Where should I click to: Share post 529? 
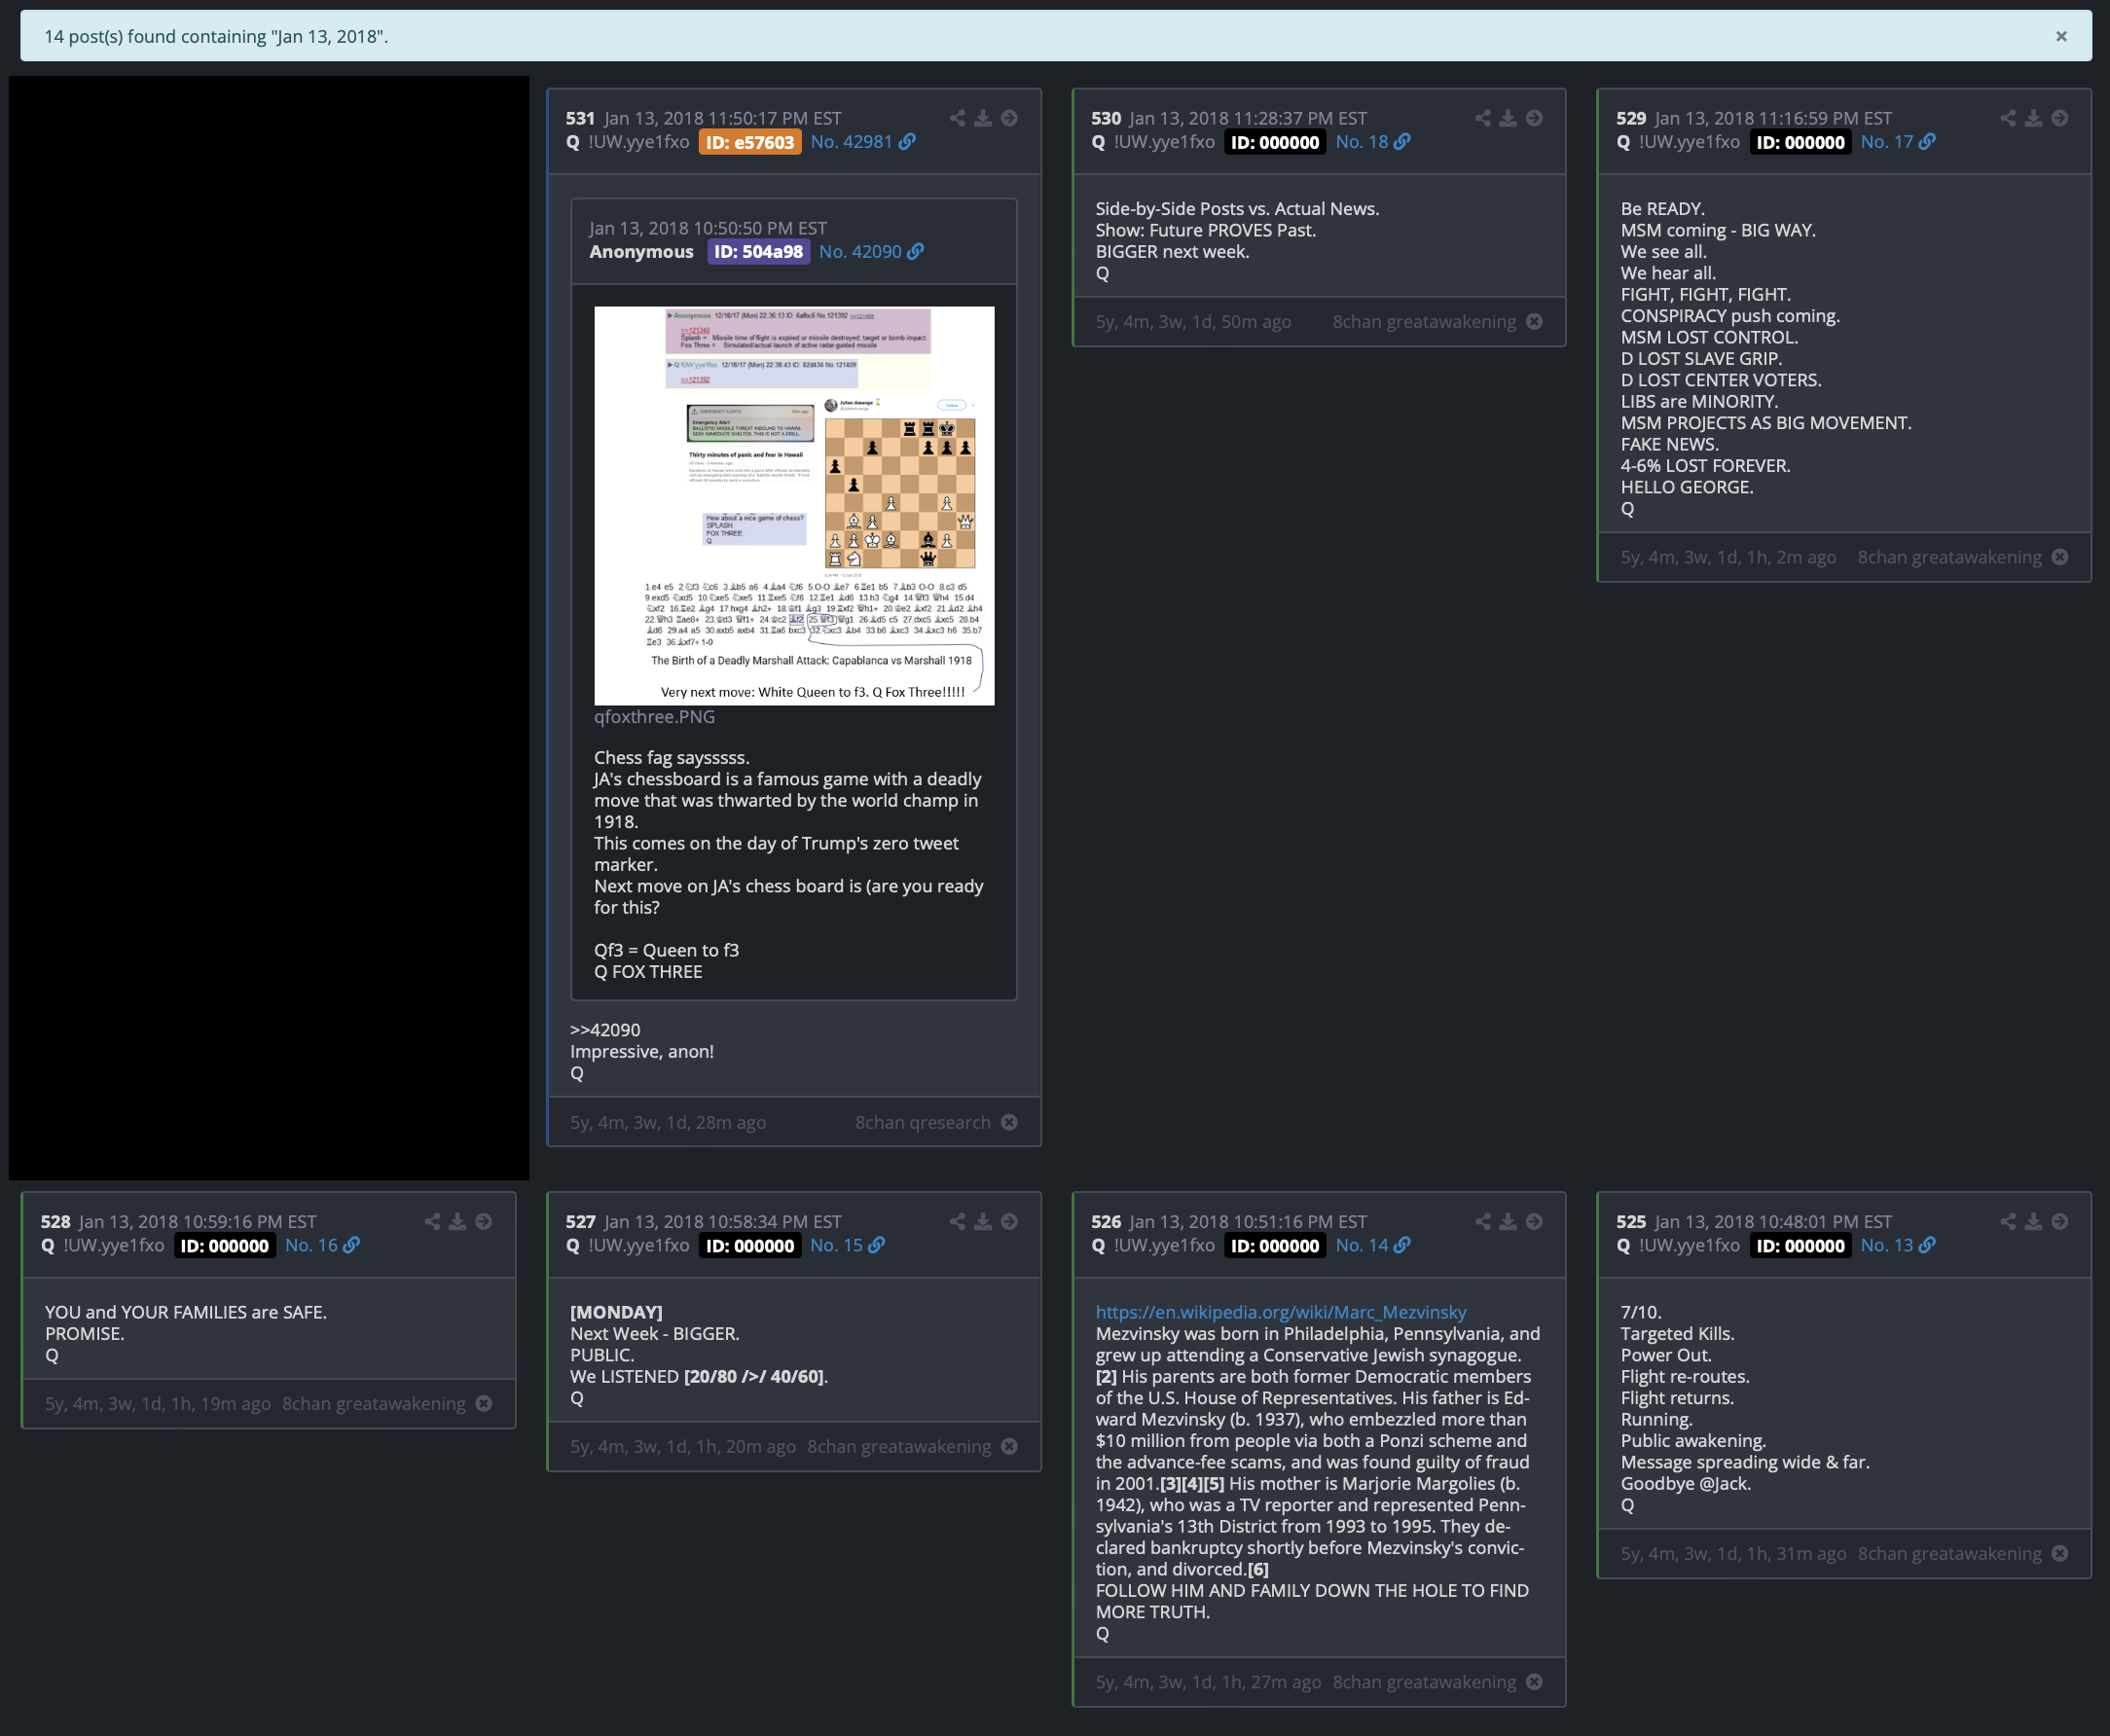point(2007,118)
